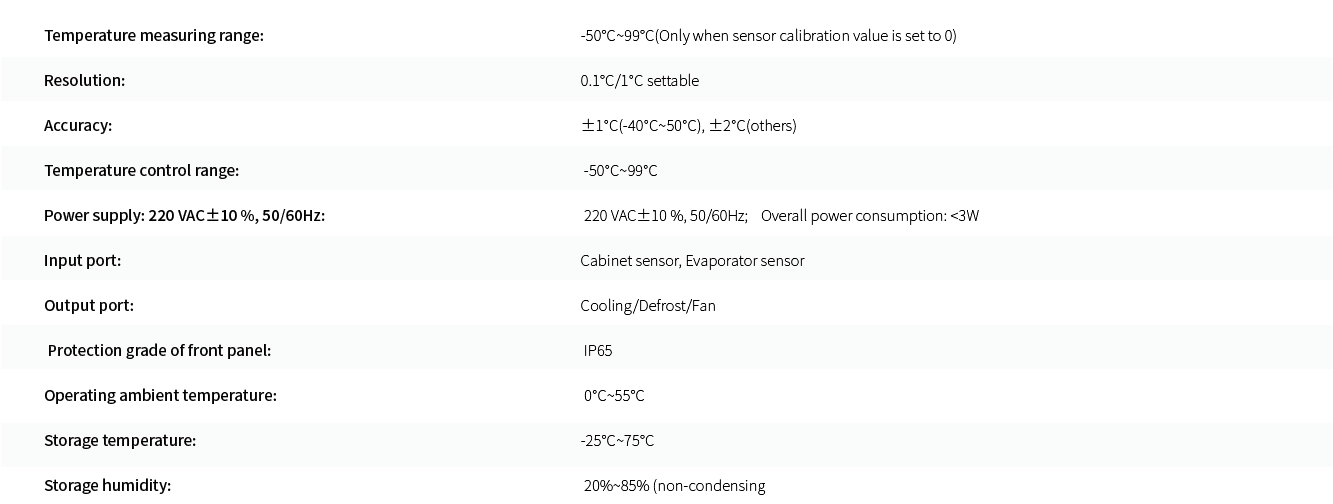Image resolution: width=1333 pixels, height=504 pixels.
Task: Click the Accuracy label
Action: click(x=78, y=126)
